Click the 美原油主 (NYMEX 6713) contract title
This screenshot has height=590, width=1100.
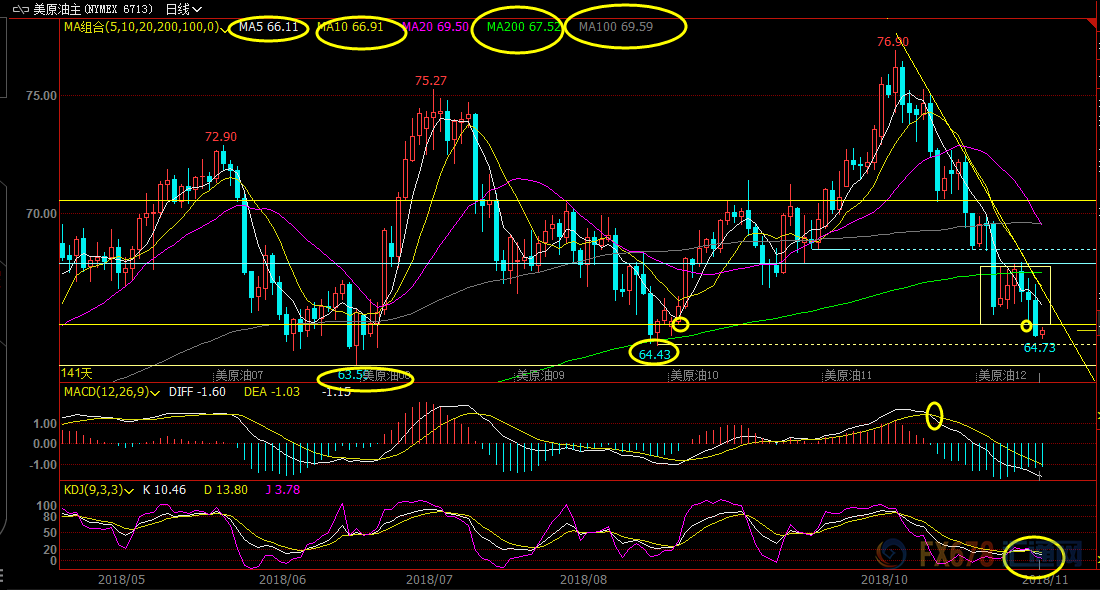(x=92, y=9)
